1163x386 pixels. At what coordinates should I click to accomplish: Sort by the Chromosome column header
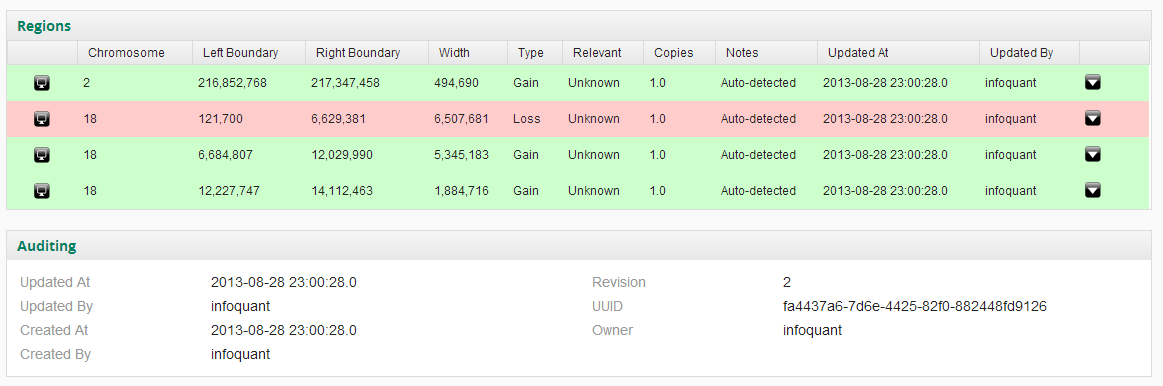click(x=135, y=53)
